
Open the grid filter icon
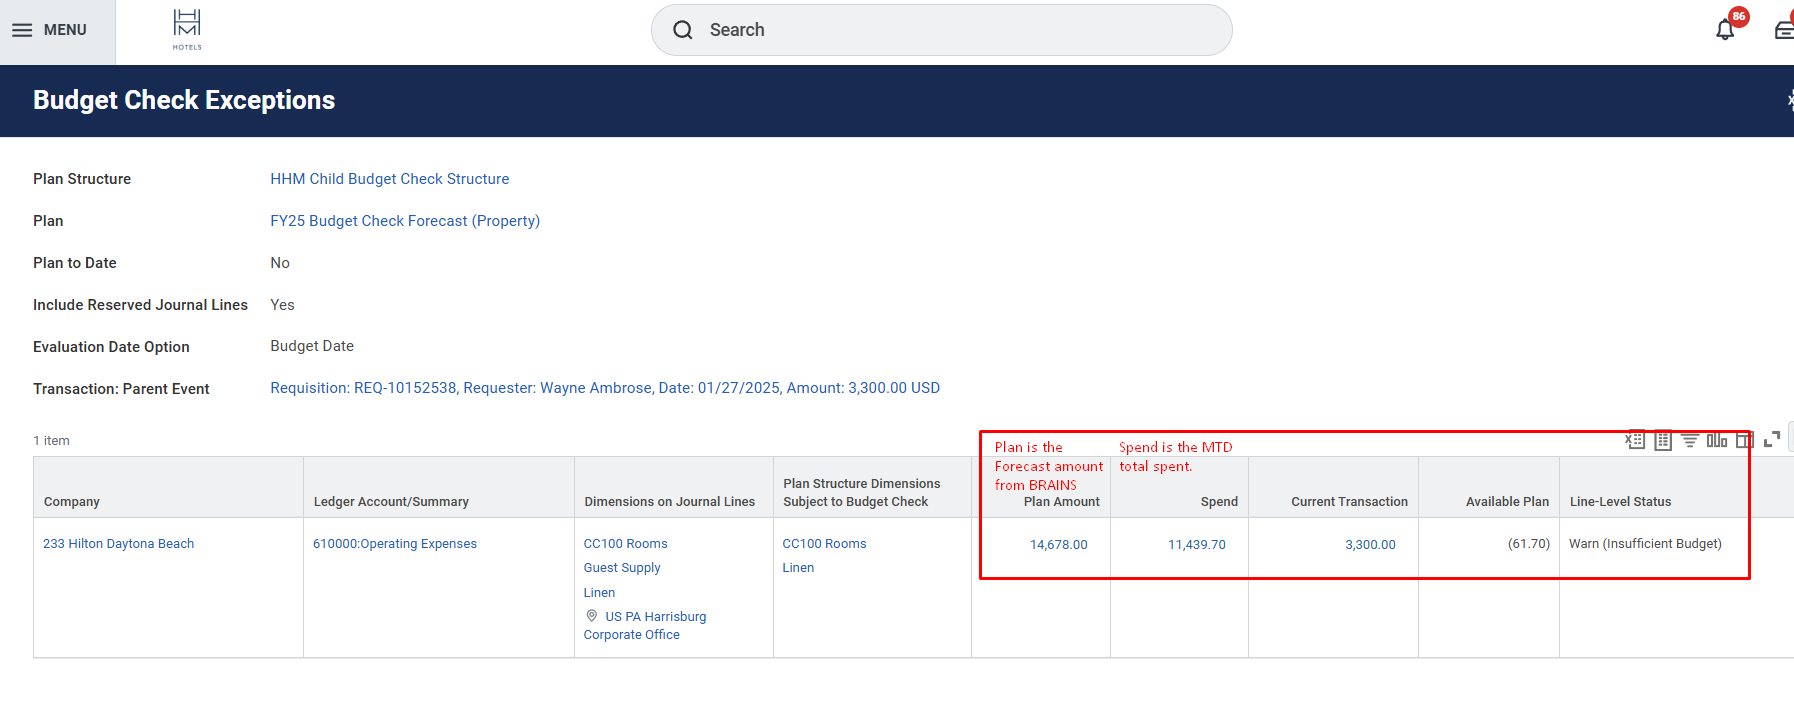(x=1690, y=440)
